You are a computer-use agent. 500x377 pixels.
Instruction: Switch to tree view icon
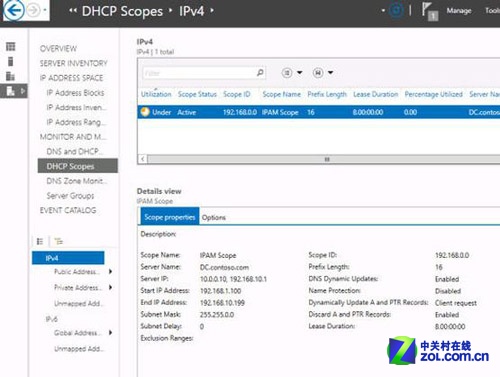(59, 241)
